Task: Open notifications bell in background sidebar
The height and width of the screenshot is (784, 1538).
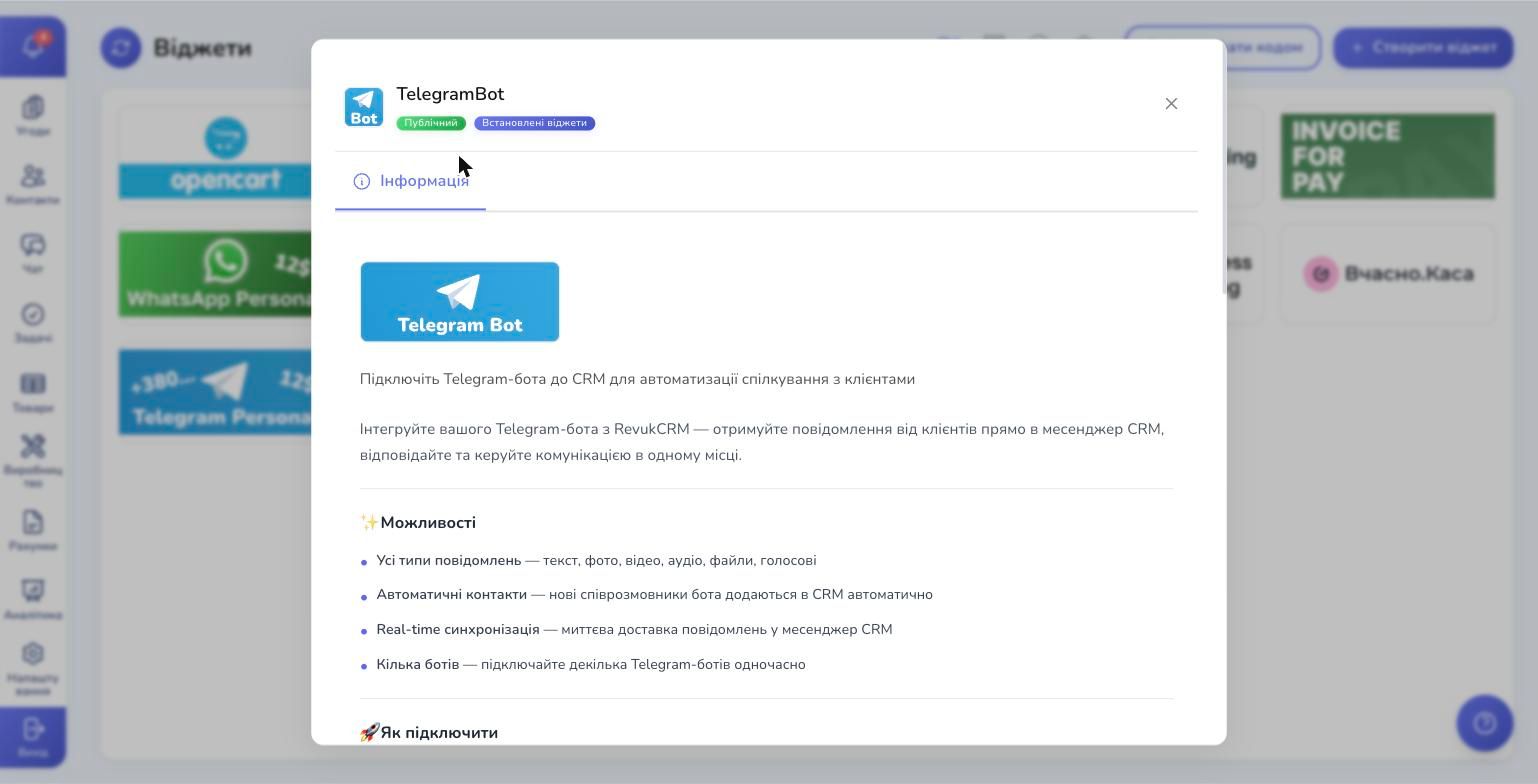Action: pyautogui.click(x=33, y=47)
